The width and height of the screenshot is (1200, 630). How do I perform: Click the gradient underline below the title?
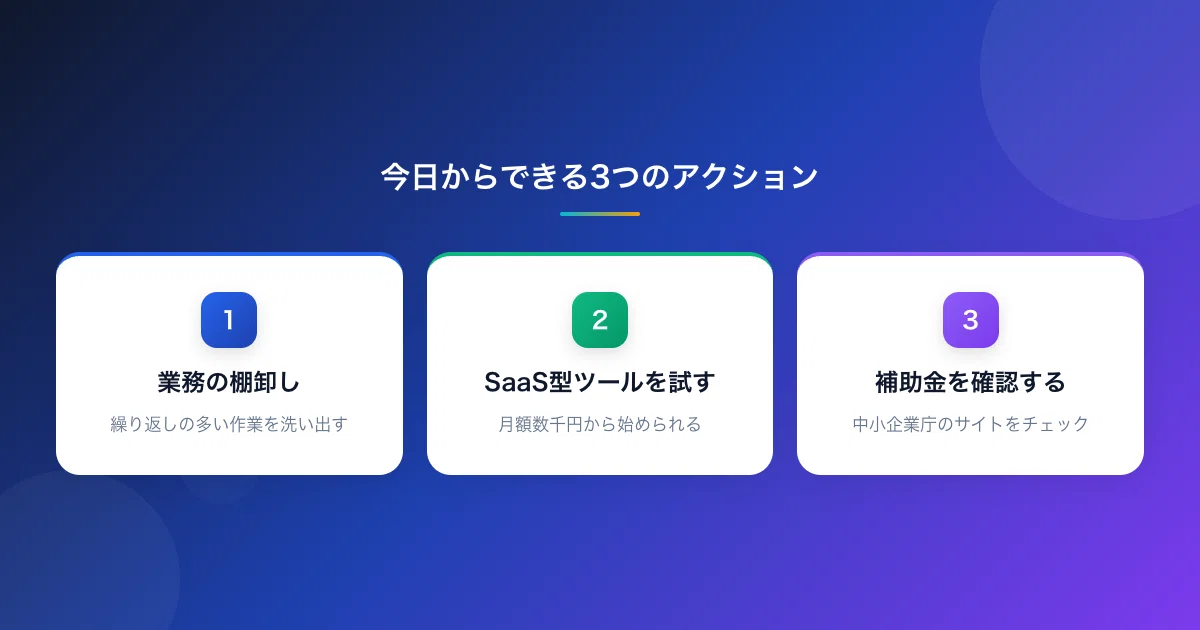(x=600, y=214)
